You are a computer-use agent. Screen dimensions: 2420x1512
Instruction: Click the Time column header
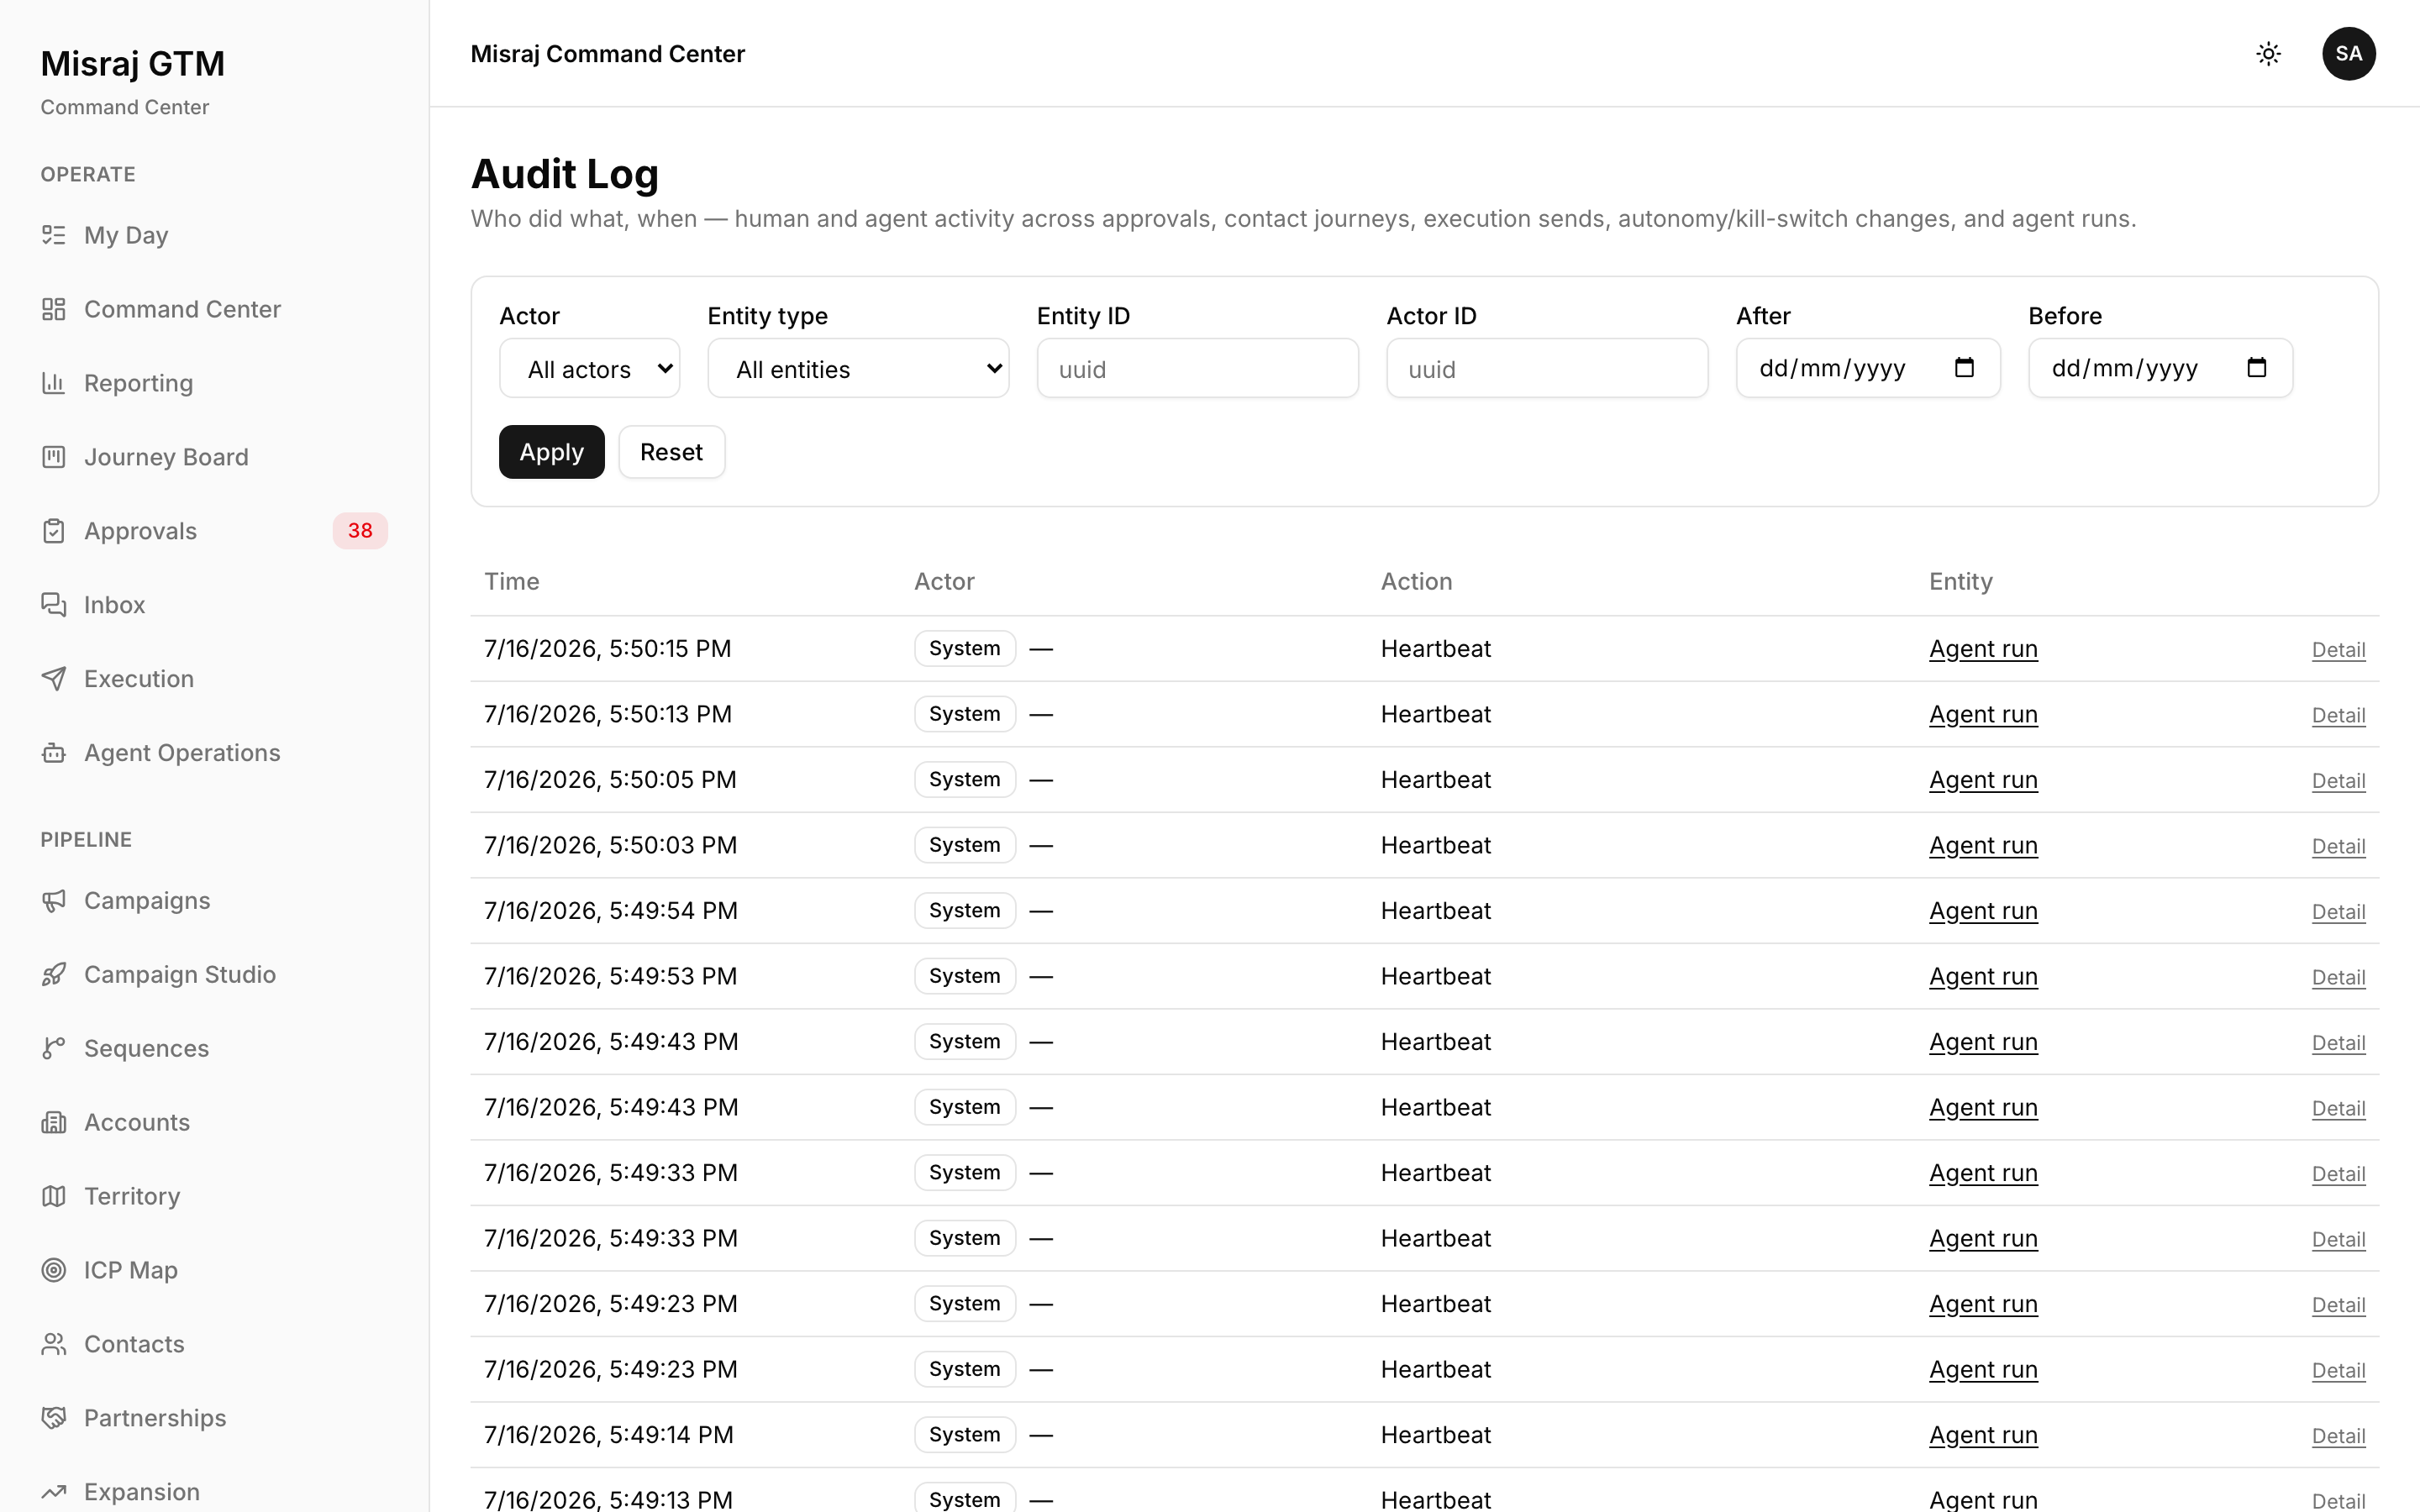pos(512,582)
